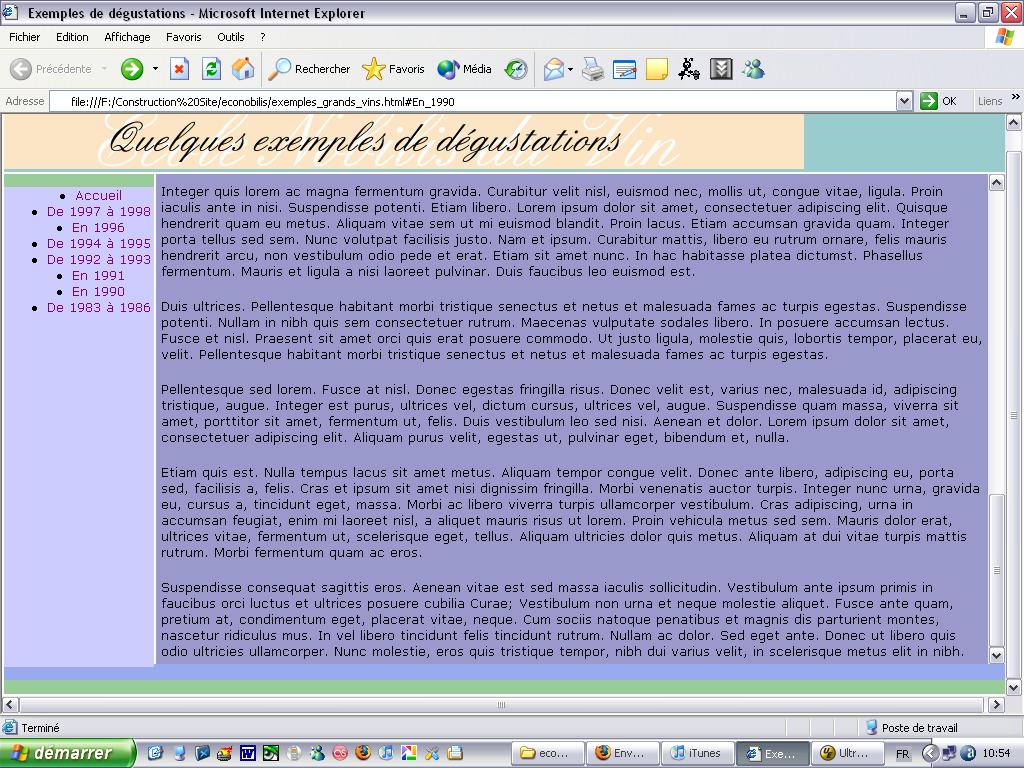Click the inner text frame scroll-down arrow

(997, 655)
